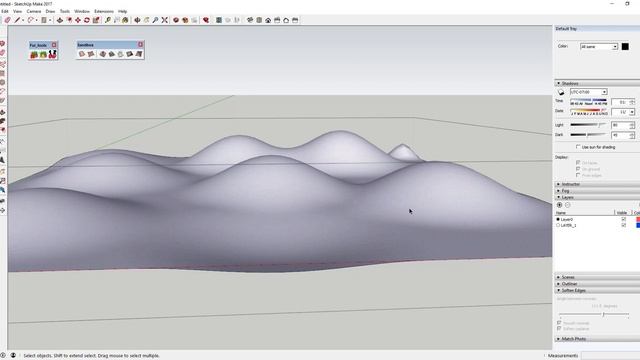
Task: Toggle On faces display checkbox
Action: (x=578, y=162)
